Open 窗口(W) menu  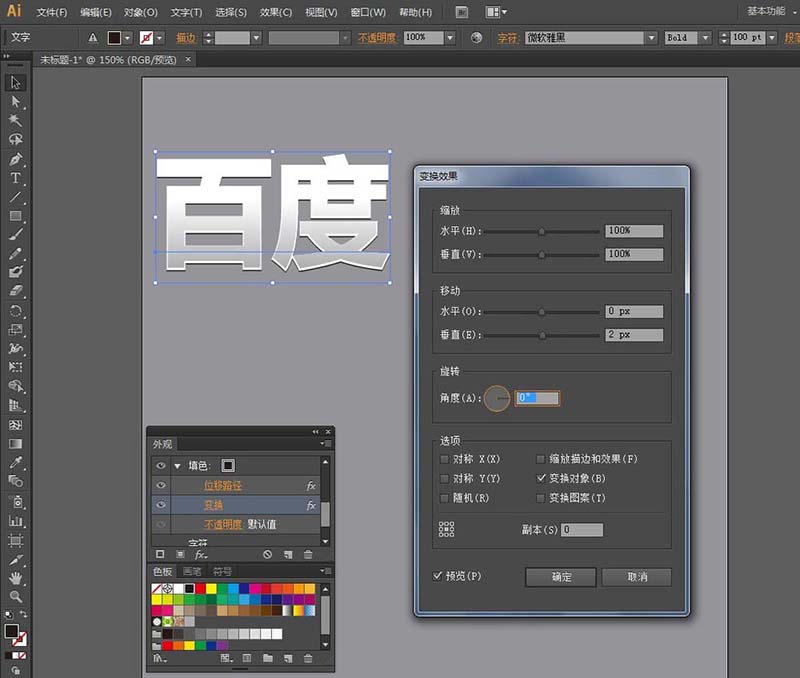[x=368, y=12]
